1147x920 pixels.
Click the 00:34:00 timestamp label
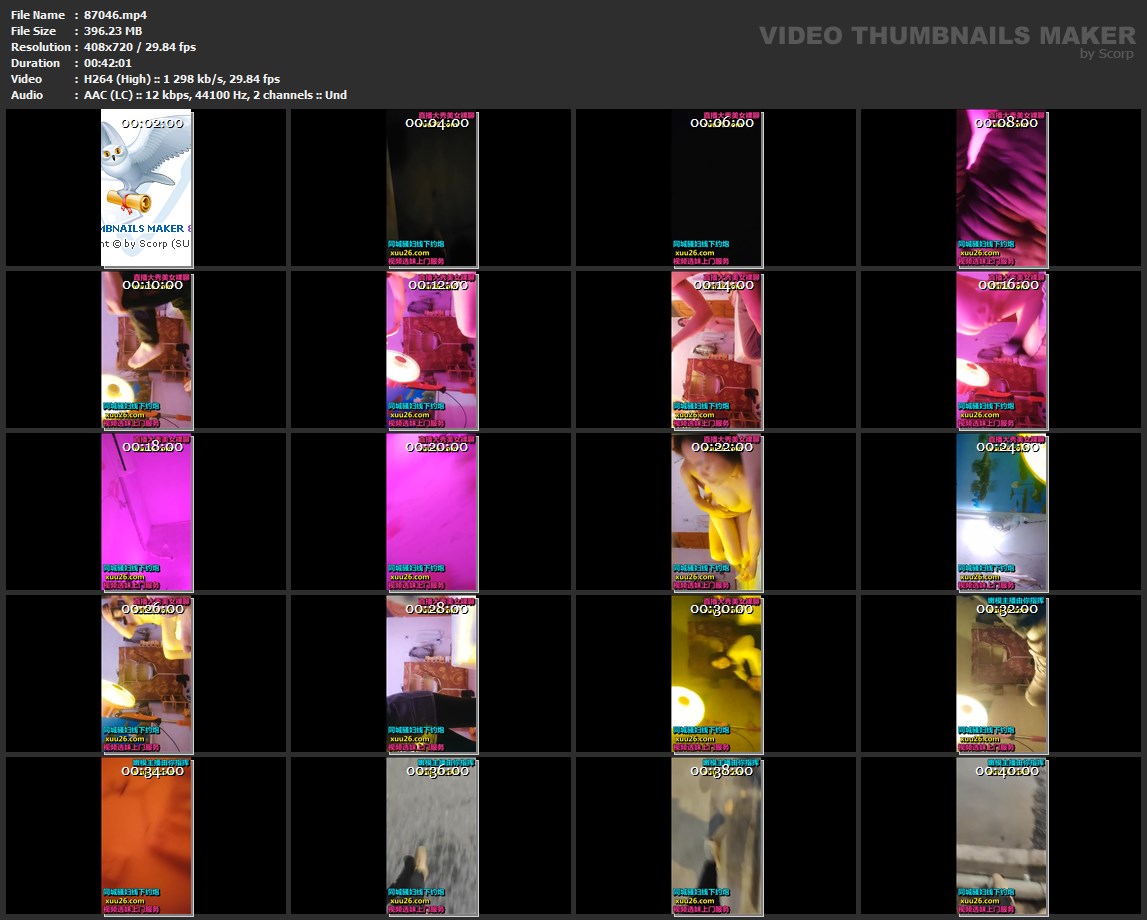click(x=152, y=771)
